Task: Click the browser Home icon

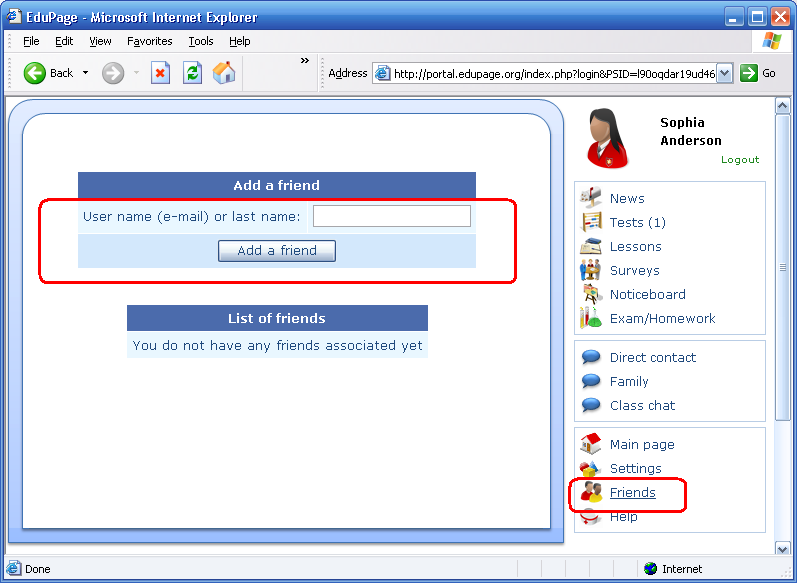Action: coord(224,73)
